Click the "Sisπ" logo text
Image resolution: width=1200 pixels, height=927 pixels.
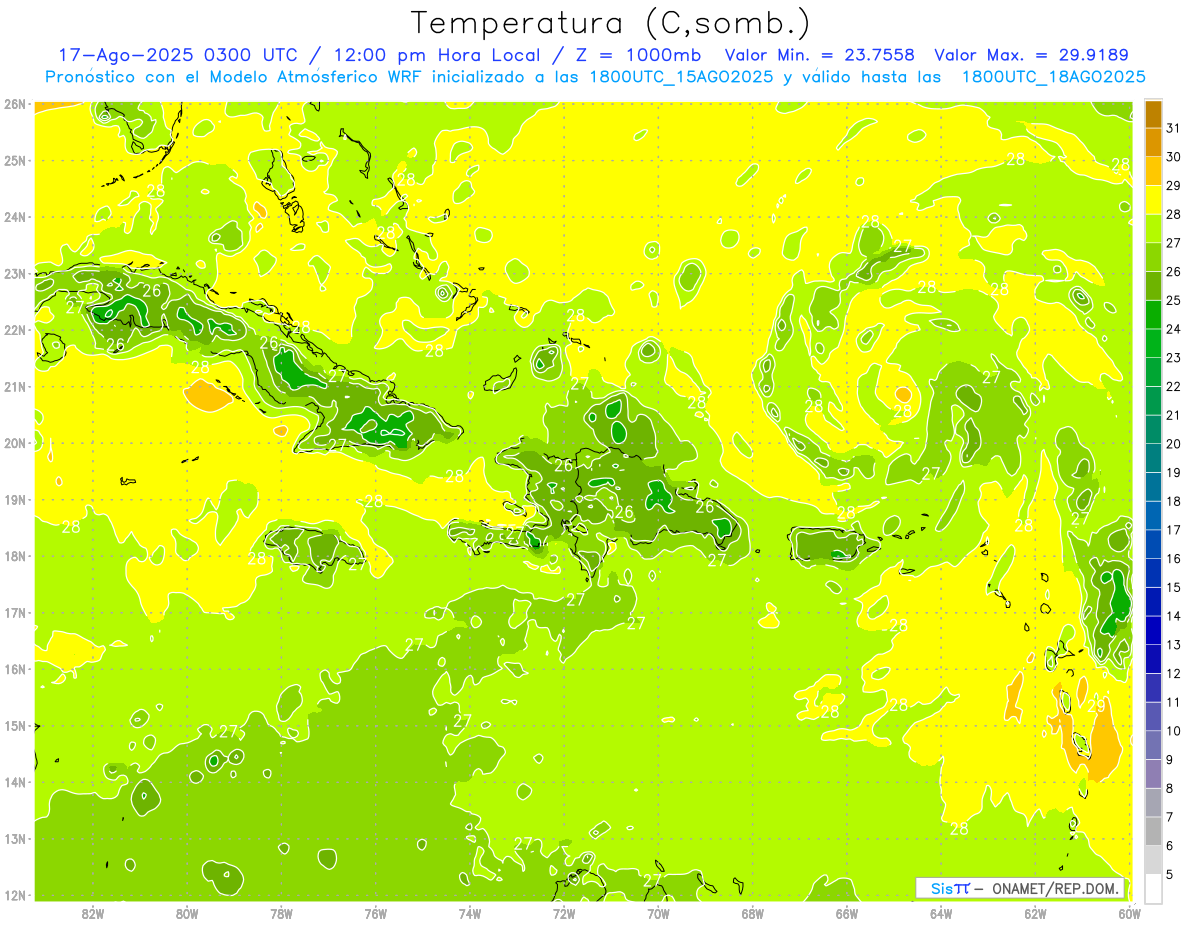(x=949, y=888)
